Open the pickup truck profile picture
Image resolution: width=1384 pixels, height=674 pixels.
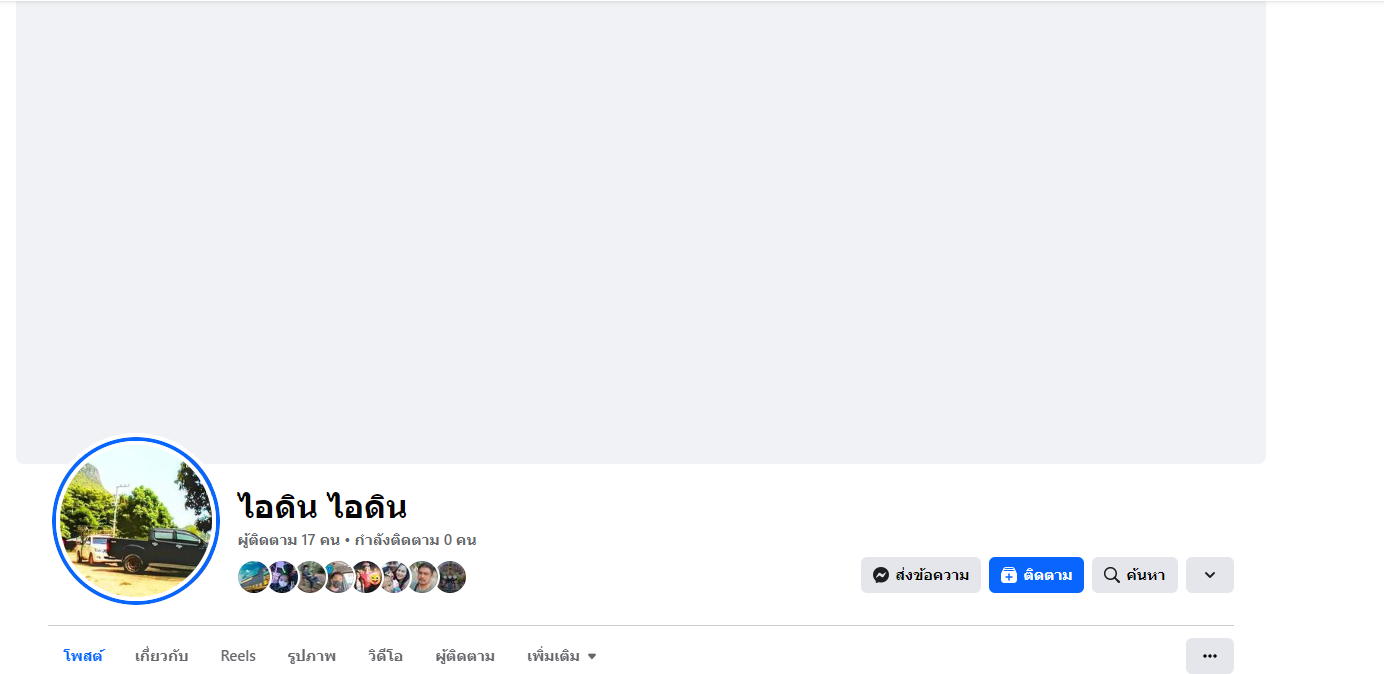135,521
